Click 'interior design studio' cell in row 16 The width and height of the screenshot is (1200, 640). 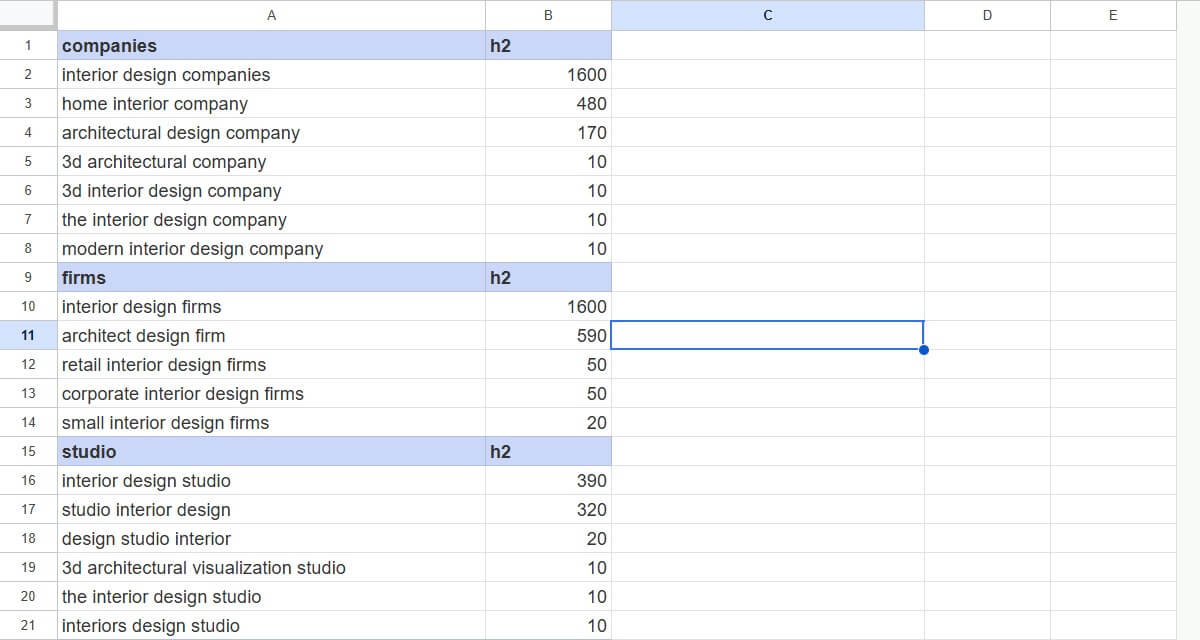(x=271, y=480)
